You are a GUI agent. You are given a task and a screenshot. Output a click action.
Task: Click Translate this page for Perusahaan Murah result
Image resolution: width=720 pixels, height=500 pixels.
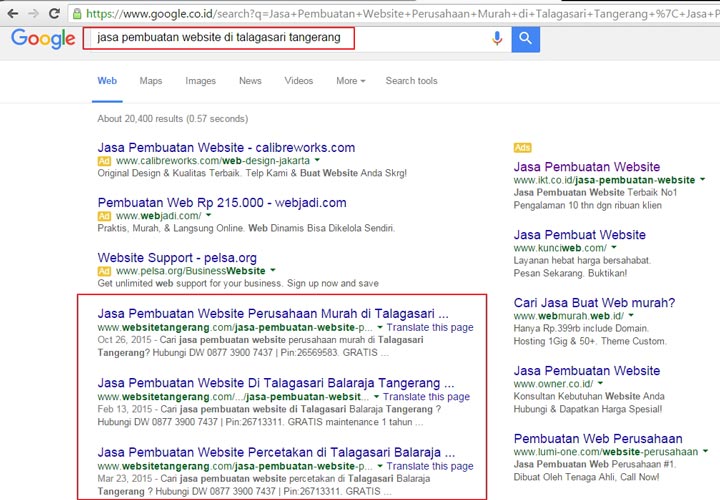(430, 327)
